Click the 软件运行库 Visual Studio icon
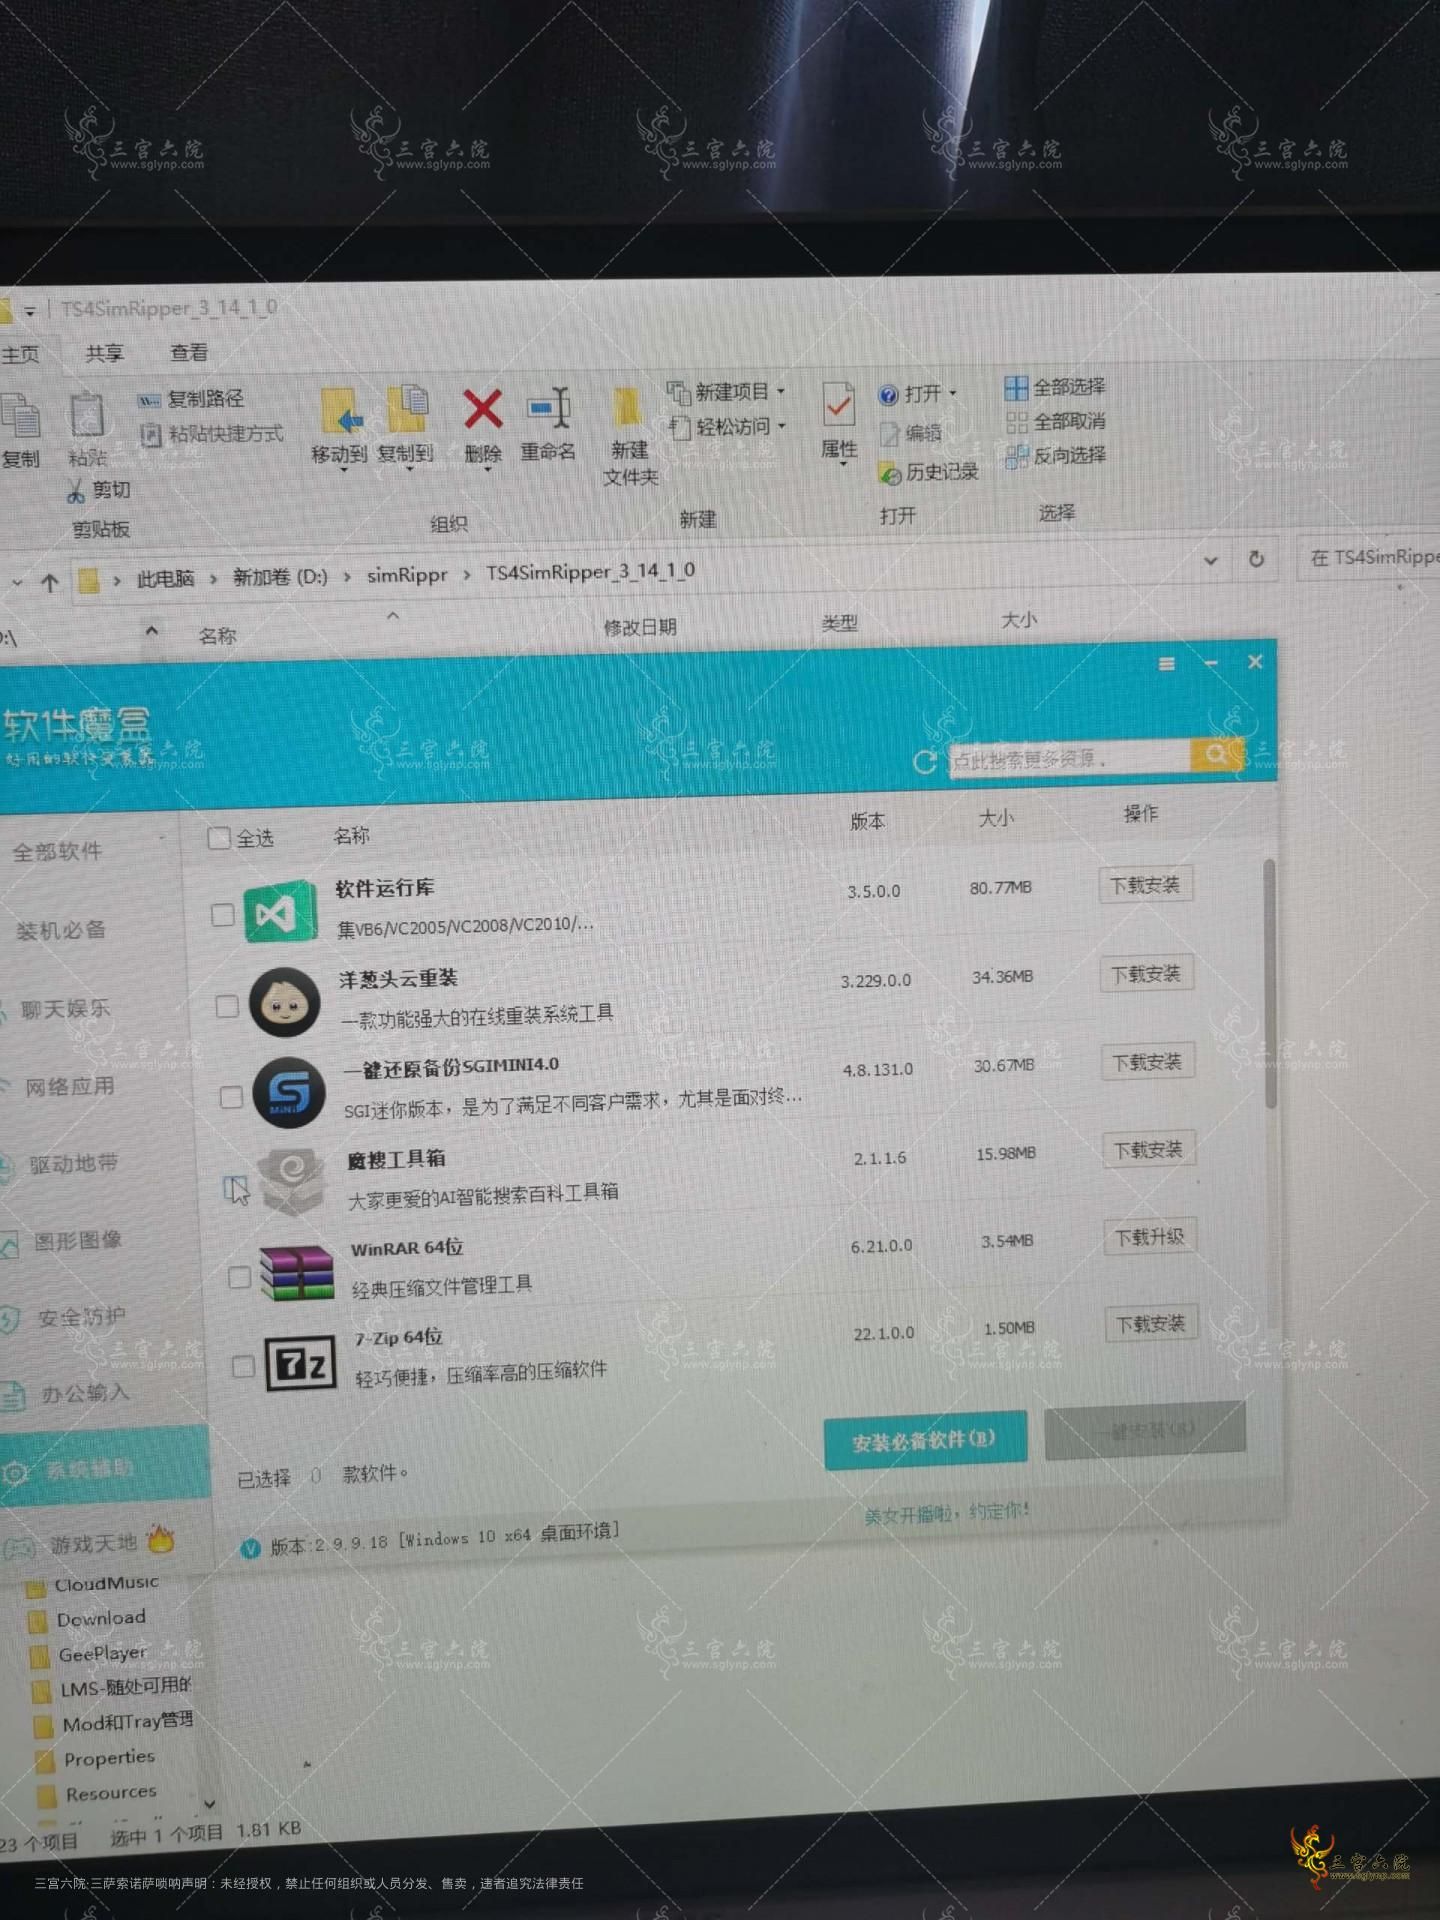 click(280, 913)
